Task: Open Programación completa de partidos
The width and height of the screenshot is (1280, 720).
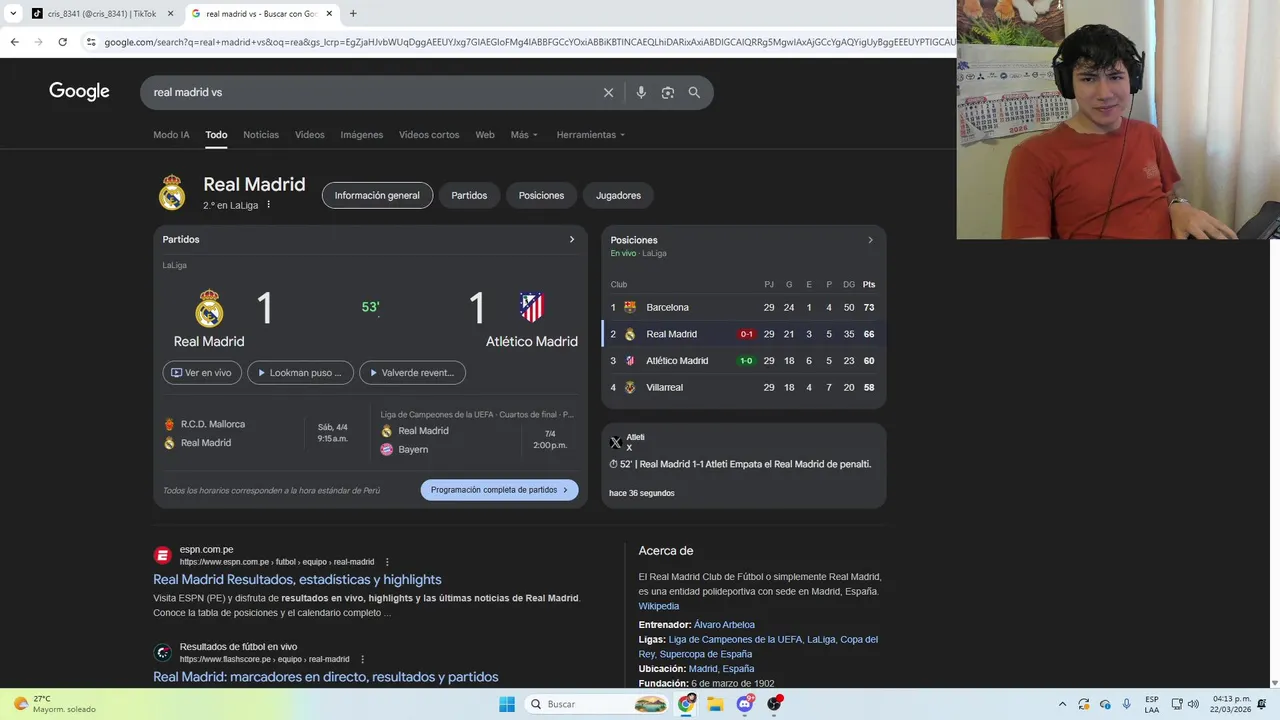Action: pyautogui.click(x=499, y=490)
